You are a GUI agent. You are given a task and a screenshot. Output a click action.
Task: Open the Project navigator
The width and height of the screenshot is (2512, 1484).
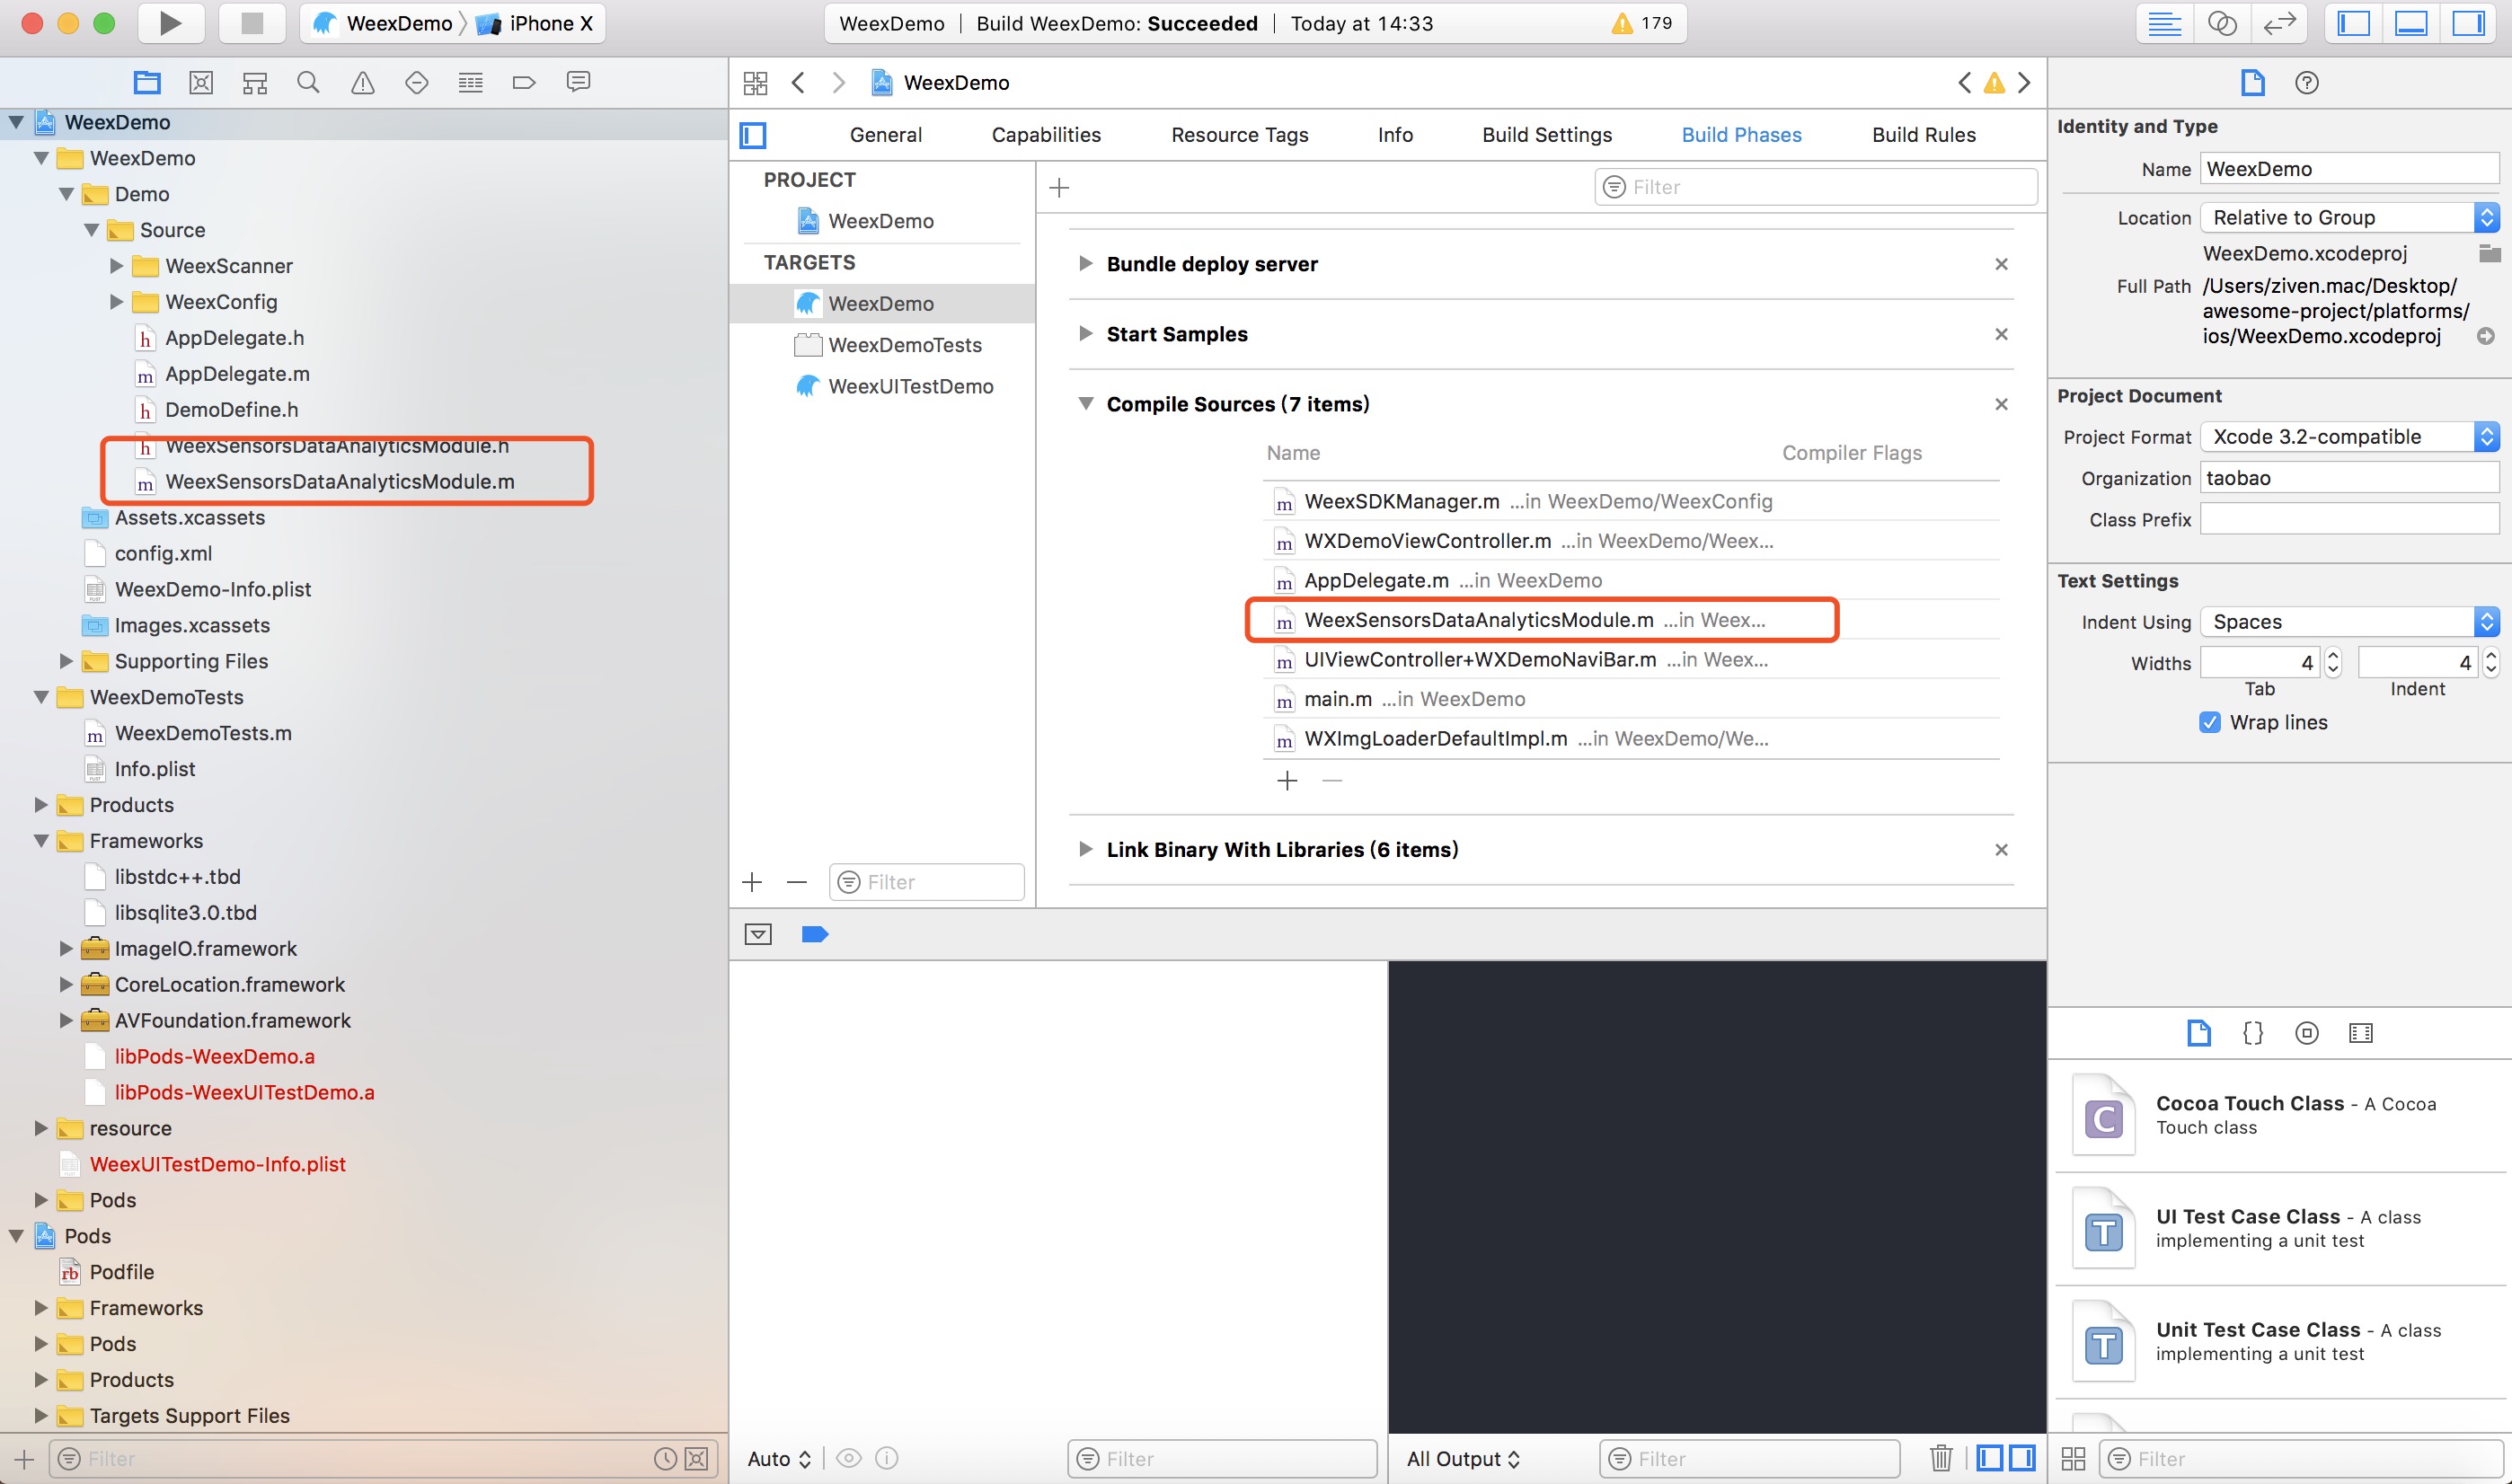click(147, 82)
